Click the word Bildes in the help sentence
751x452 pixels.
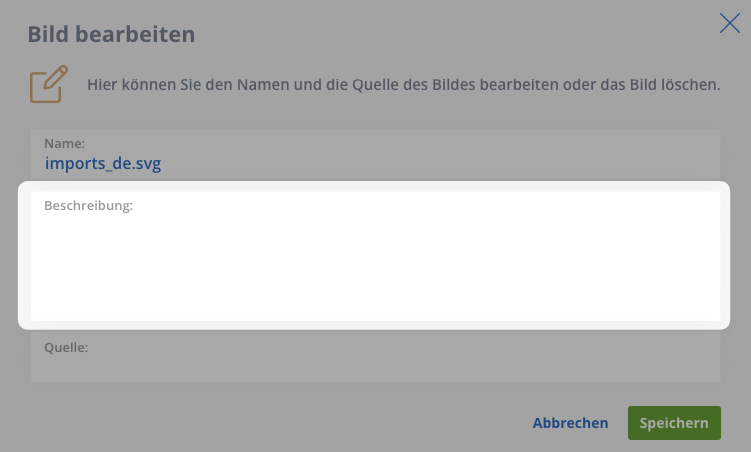[453, 84]
